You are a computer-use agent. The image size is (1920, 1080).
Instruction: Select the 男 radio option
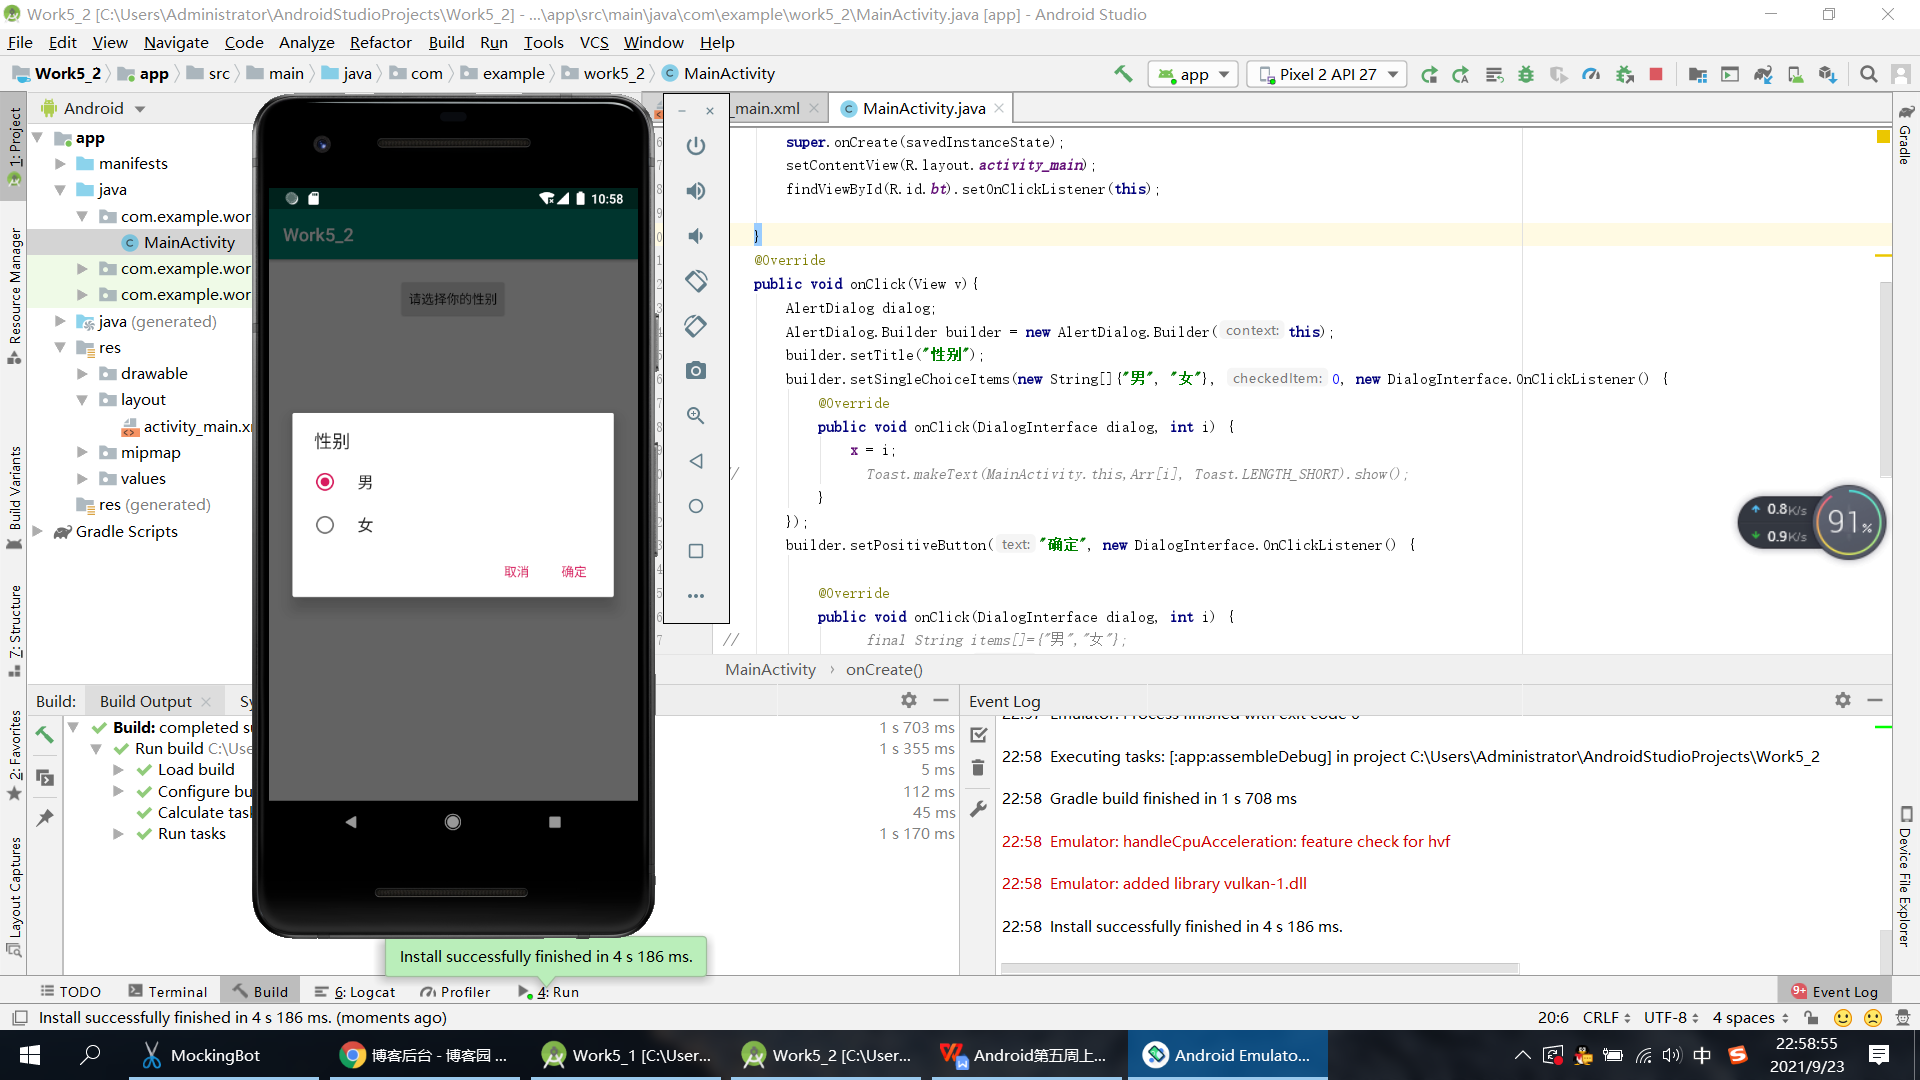point(325,482)
